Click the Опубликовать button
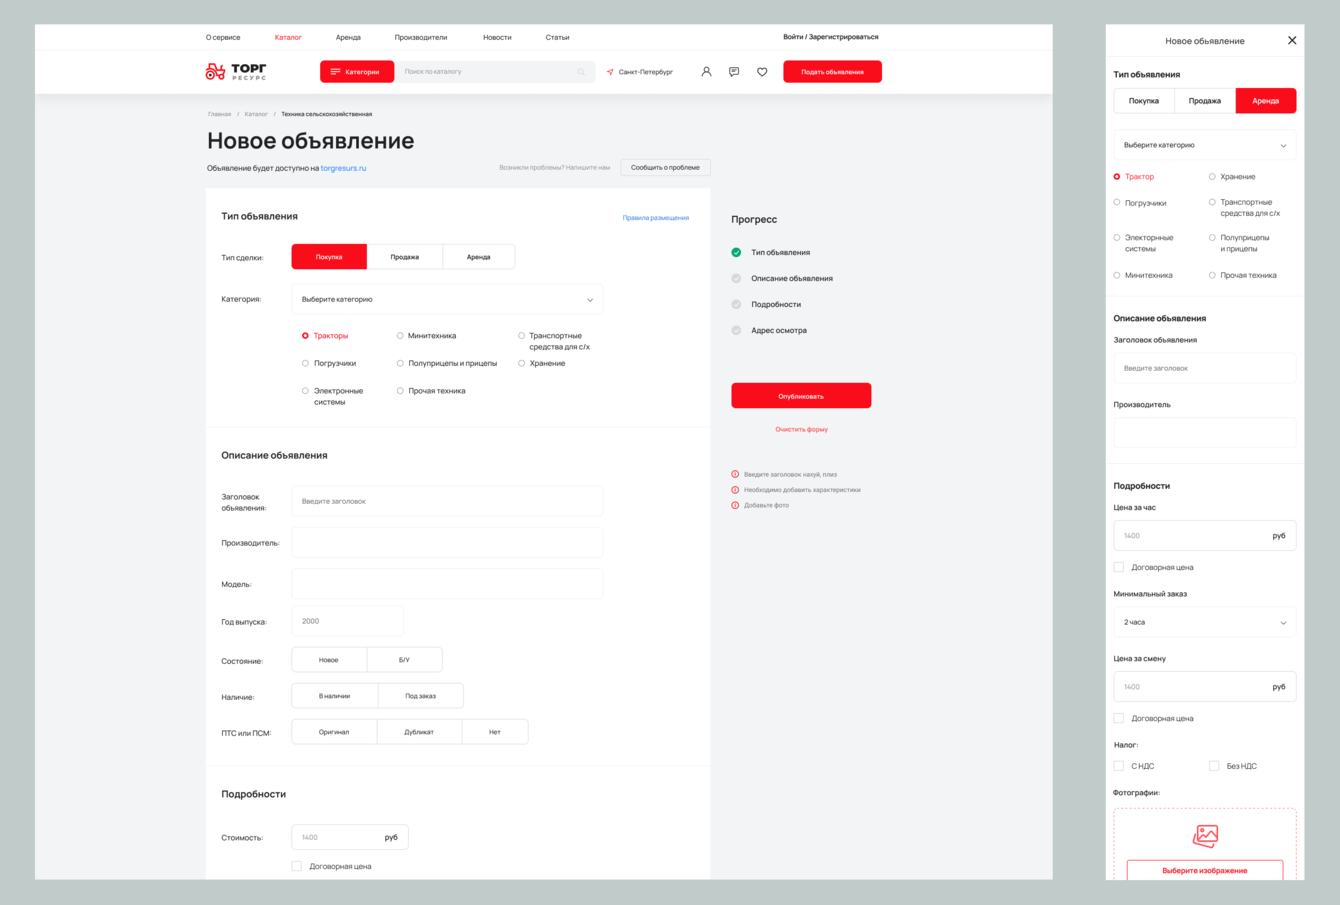This screenshot has width=1340, height=905. pos(801,396)
